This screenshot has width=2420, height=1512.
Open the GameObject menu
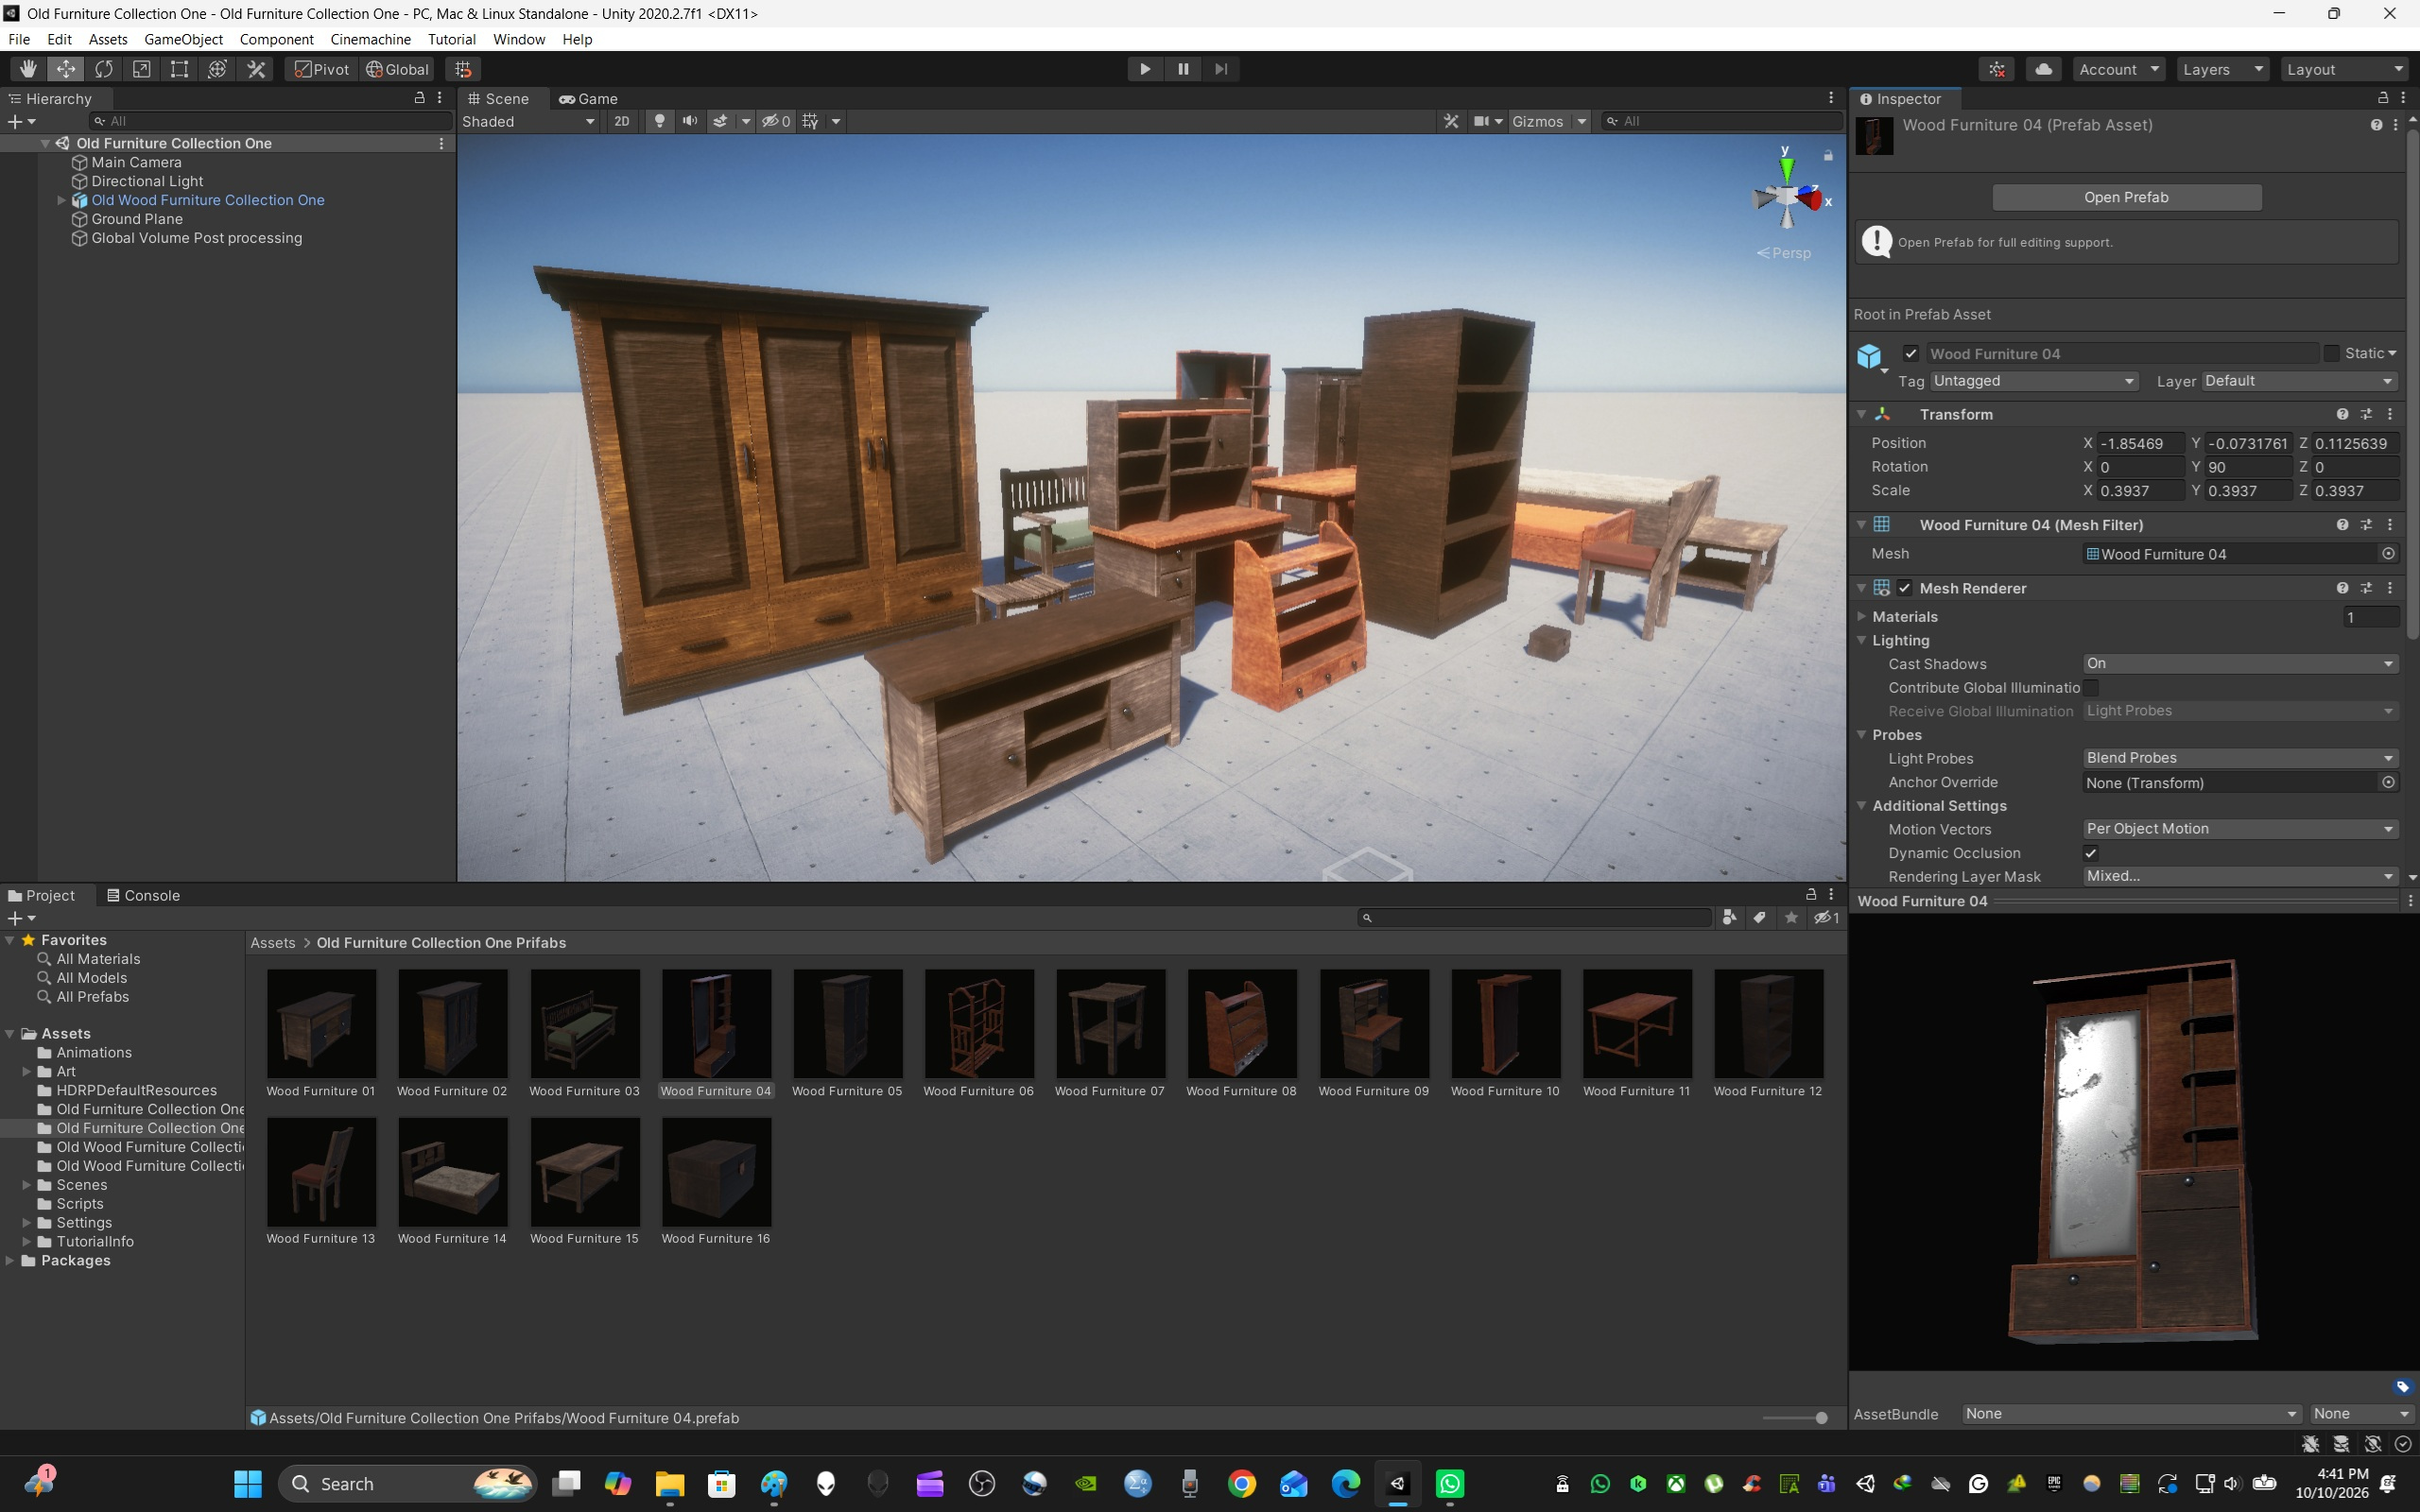(x=183, y=39)
